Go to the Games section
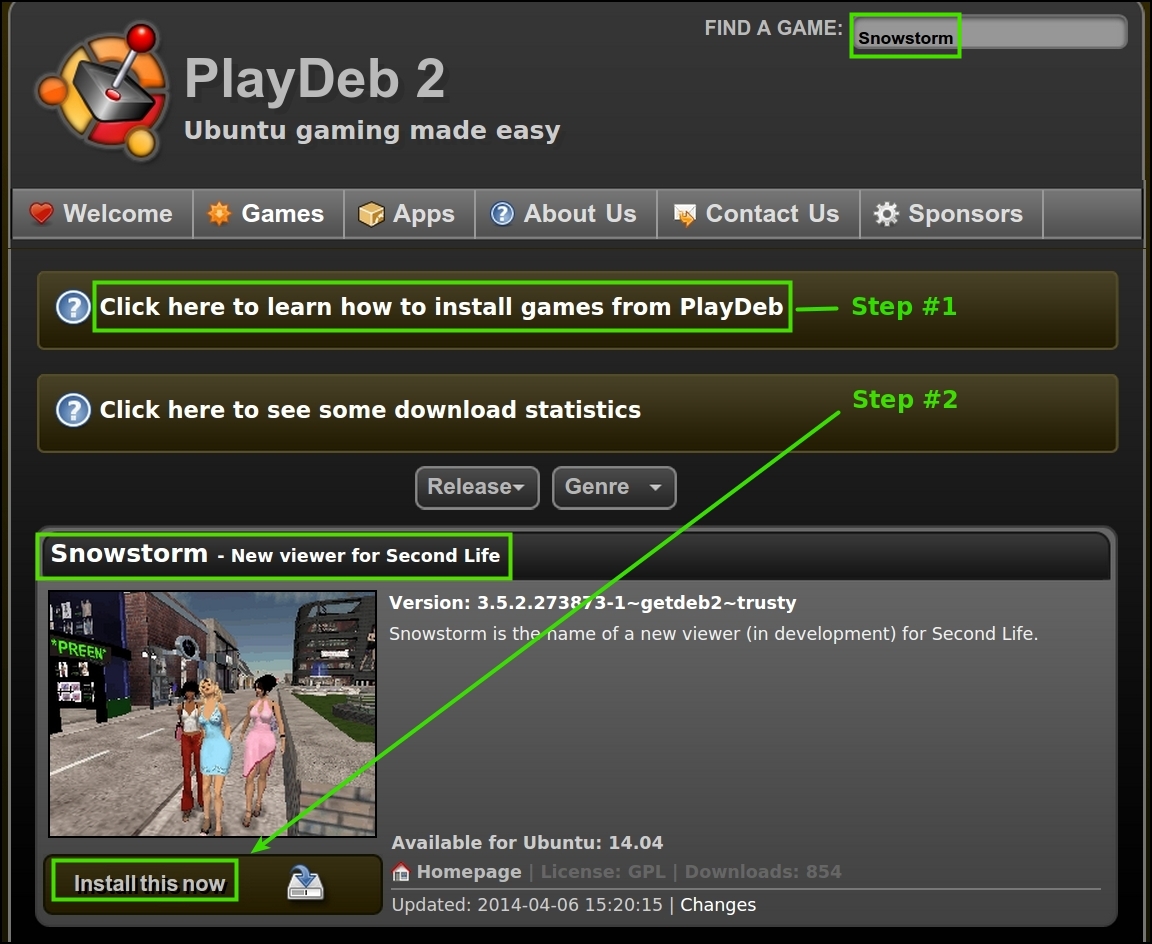 point(268,214)
